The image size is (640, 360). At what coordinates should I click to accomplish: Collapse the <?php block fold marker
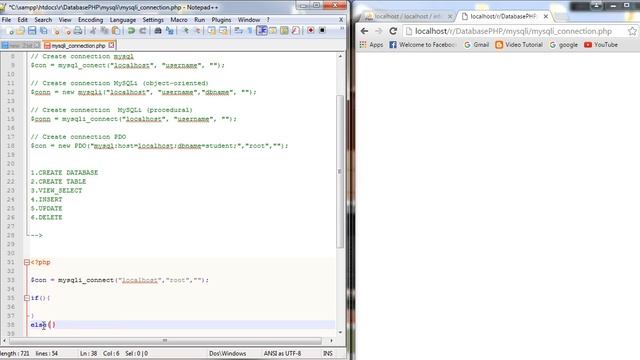tap(27, 262)
